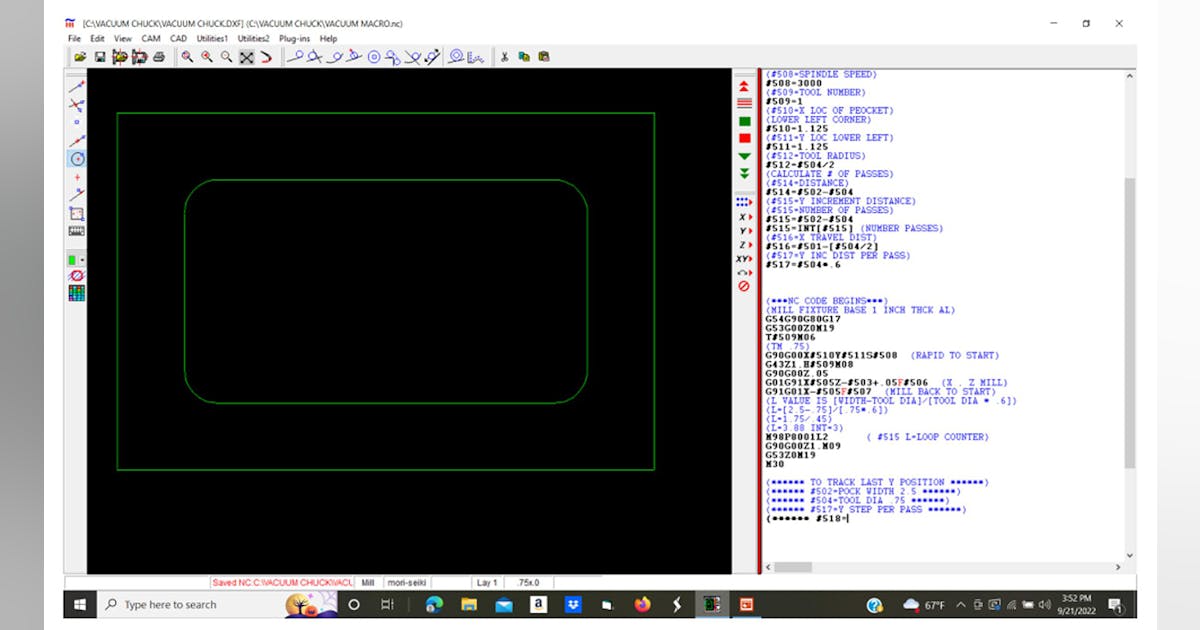Viewport: 1200px width, 630px height.
Task: Toggle the X axis arrow button
Action: click(744, 217)
